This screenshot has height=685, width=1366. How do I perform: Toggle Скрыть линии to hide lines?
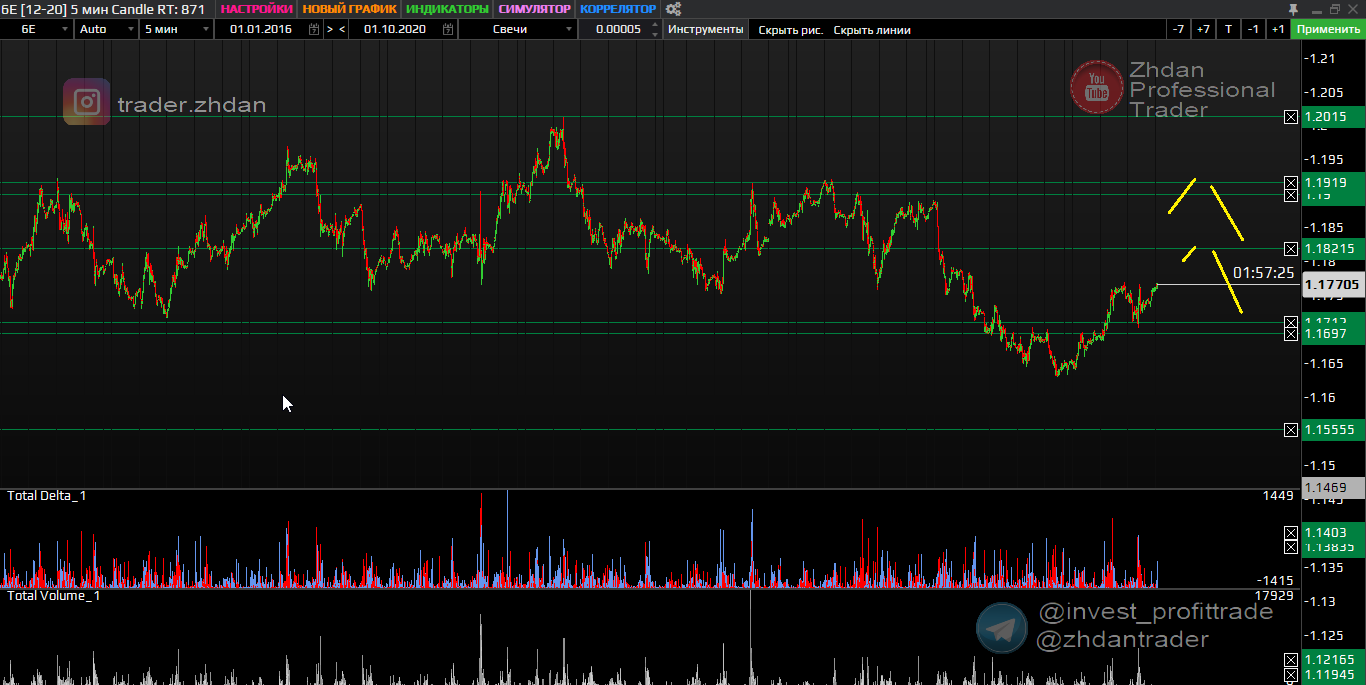872,29
